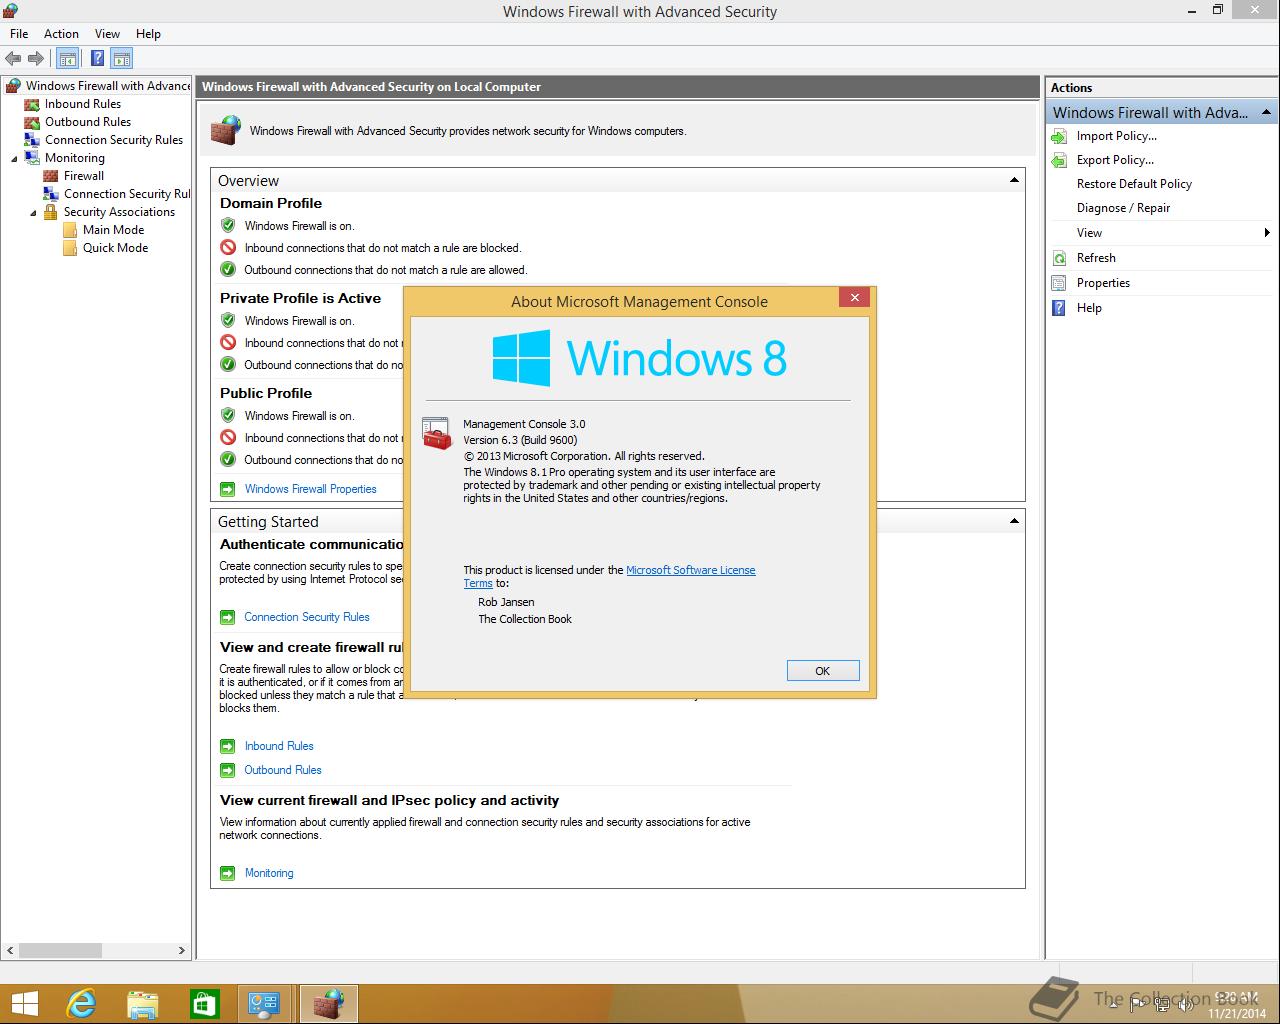Click the Export Policy icon
The height and width of the screenshot is (1024, 1280).
pyautogui.click(x=1060, y=160)
